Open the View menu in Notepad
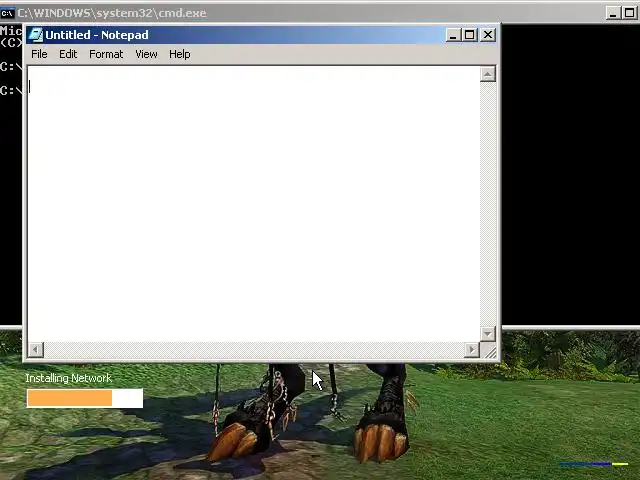Screen dimensions: 640x480 146,54
